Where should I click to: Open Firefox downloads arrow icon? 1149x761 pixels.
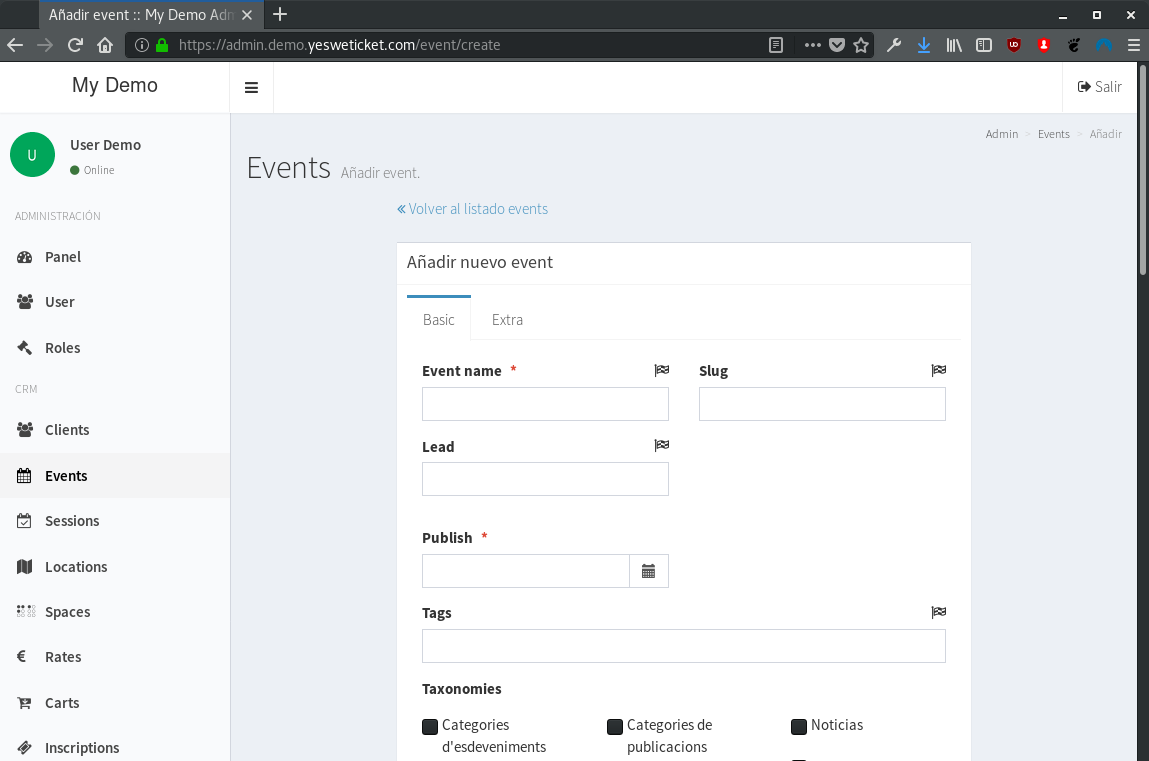923,45
